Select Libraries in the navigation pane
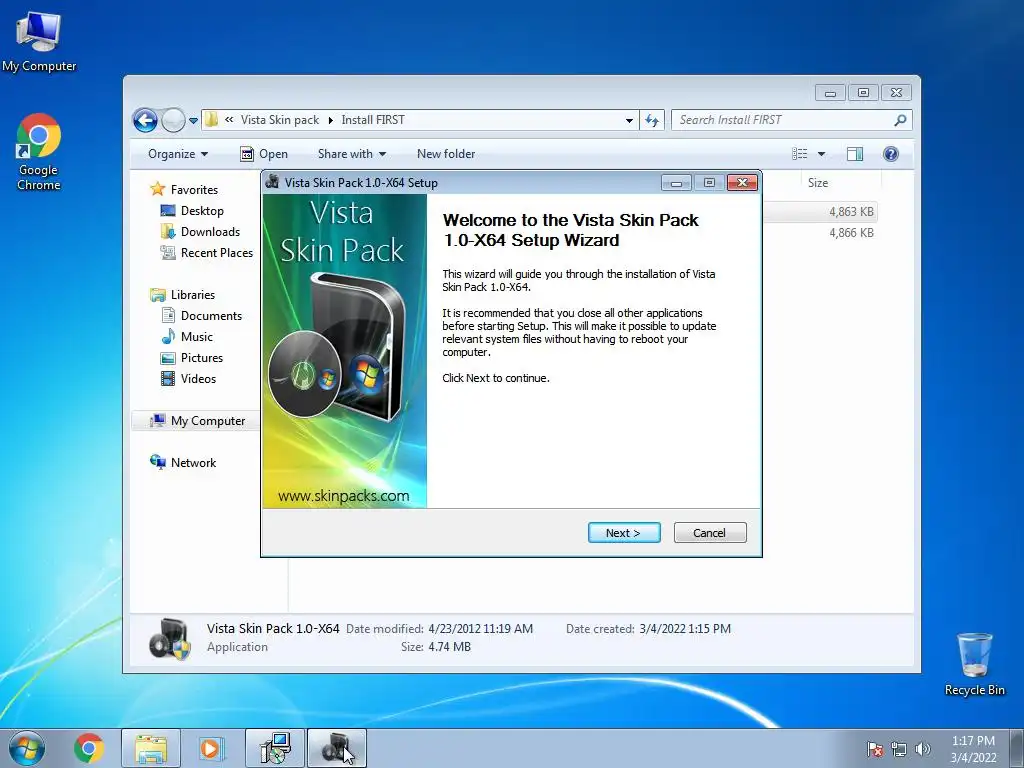This screenshot has height=768, width=1024. [x=182, y=295]
